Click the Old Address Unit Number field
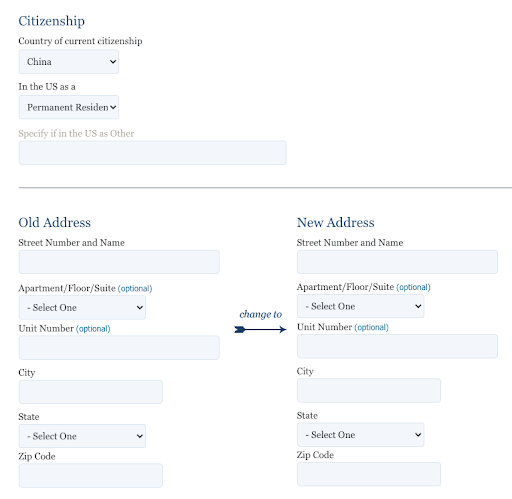The width and height of the screenshot is (512, 499). 119,348
